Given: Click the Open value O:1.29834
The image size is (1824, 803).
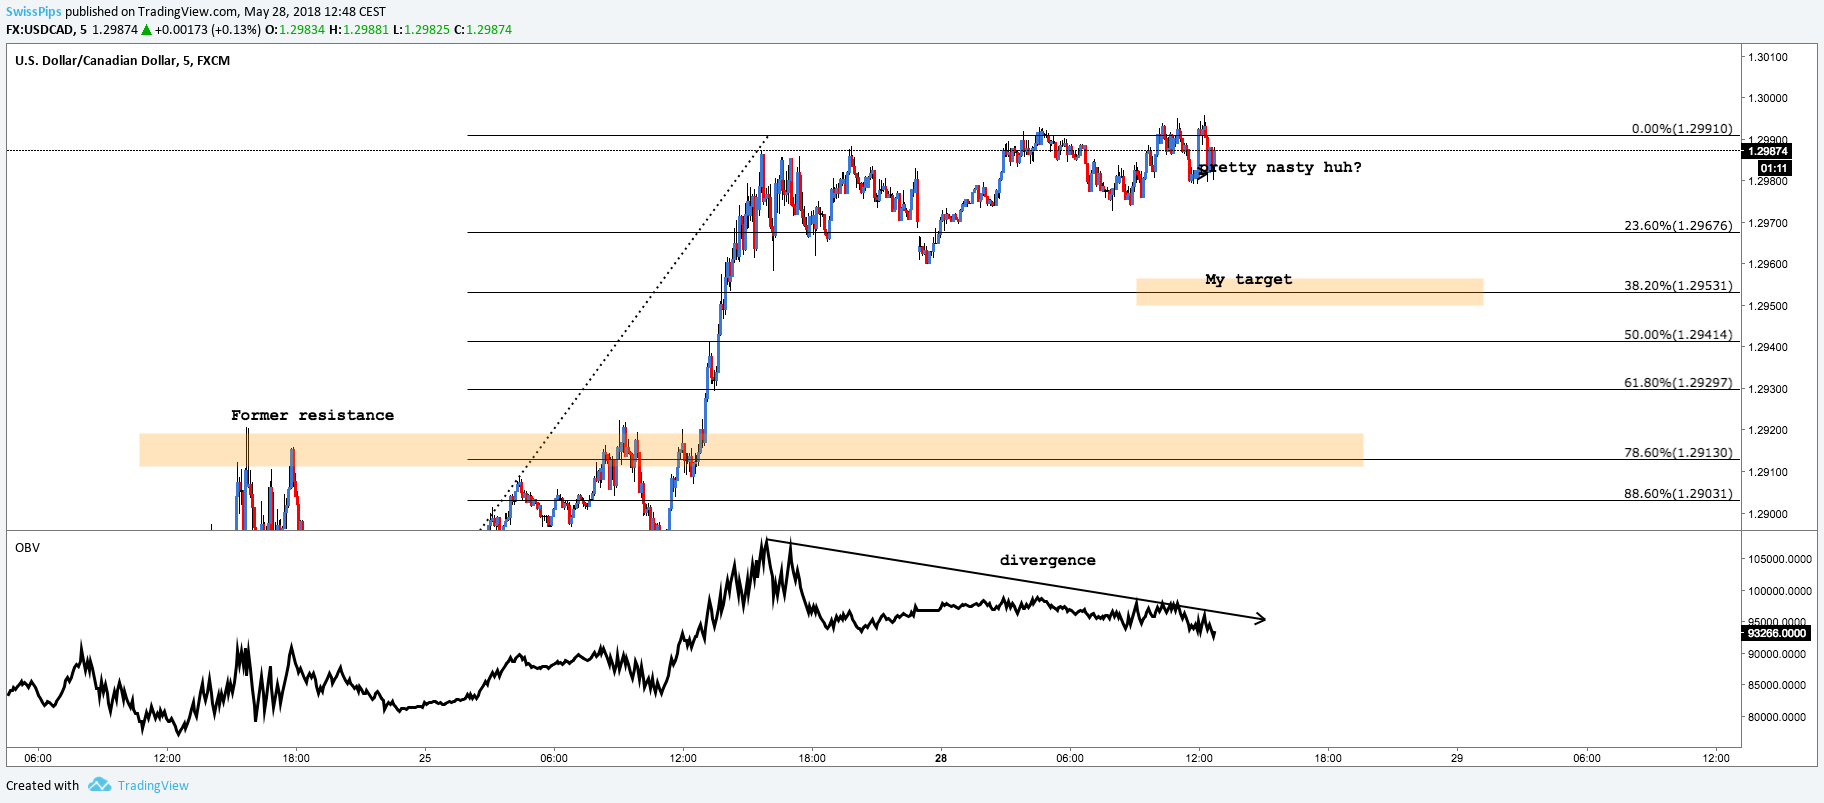Looking at the screenshot, I should click(x=295, y=30).
